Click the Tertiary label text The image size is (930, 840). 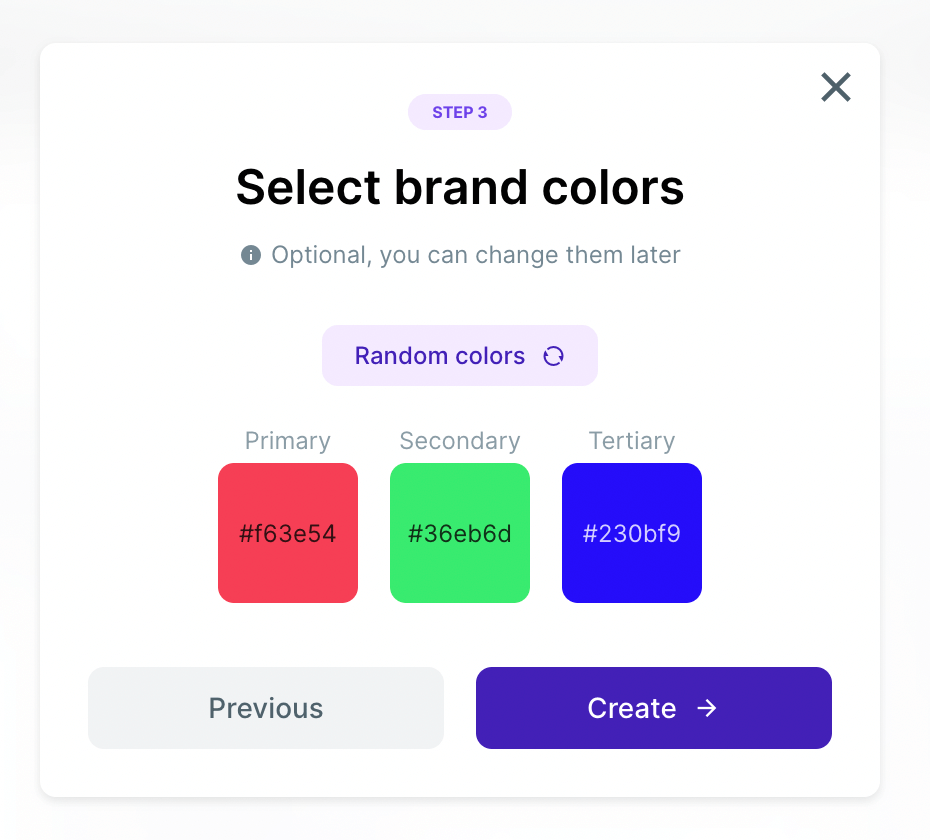pyautogui.click(x=632, y=441)
